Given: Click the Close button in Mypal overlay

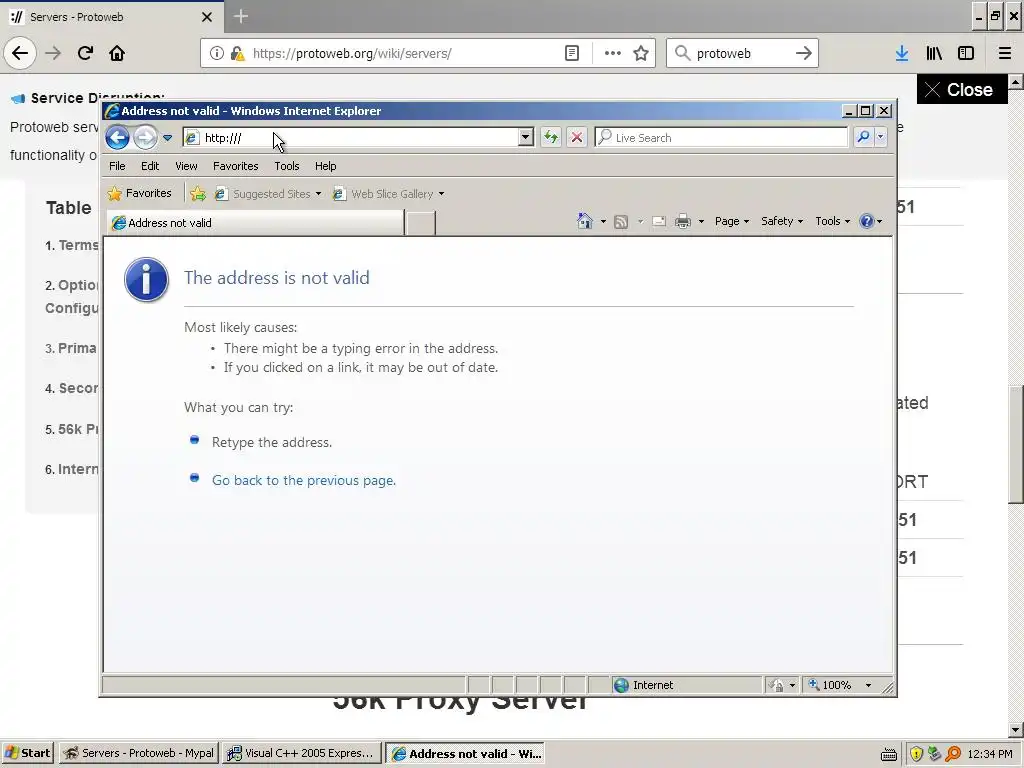Looking at the screenshot, I should coord(961,89).
